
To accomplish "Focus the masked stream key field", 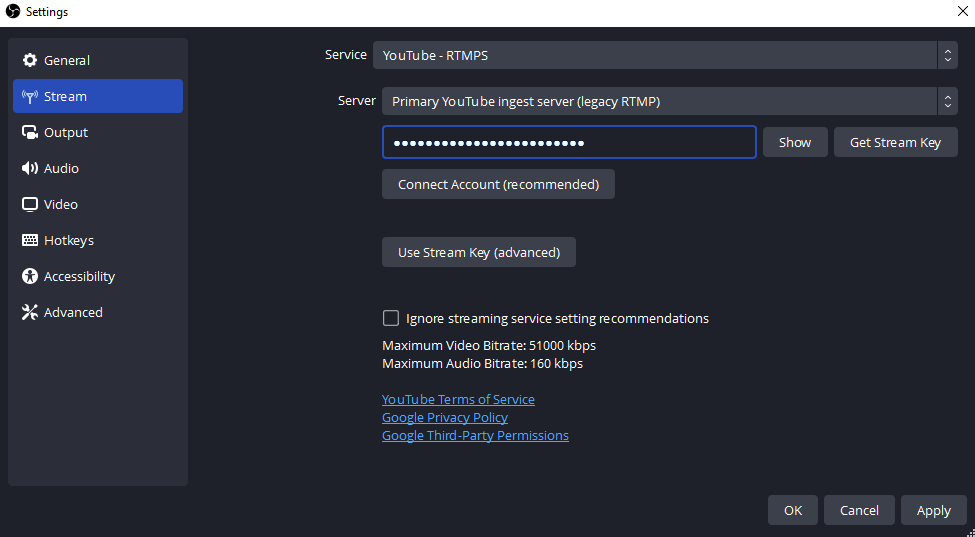I will (x=568, y=143).
